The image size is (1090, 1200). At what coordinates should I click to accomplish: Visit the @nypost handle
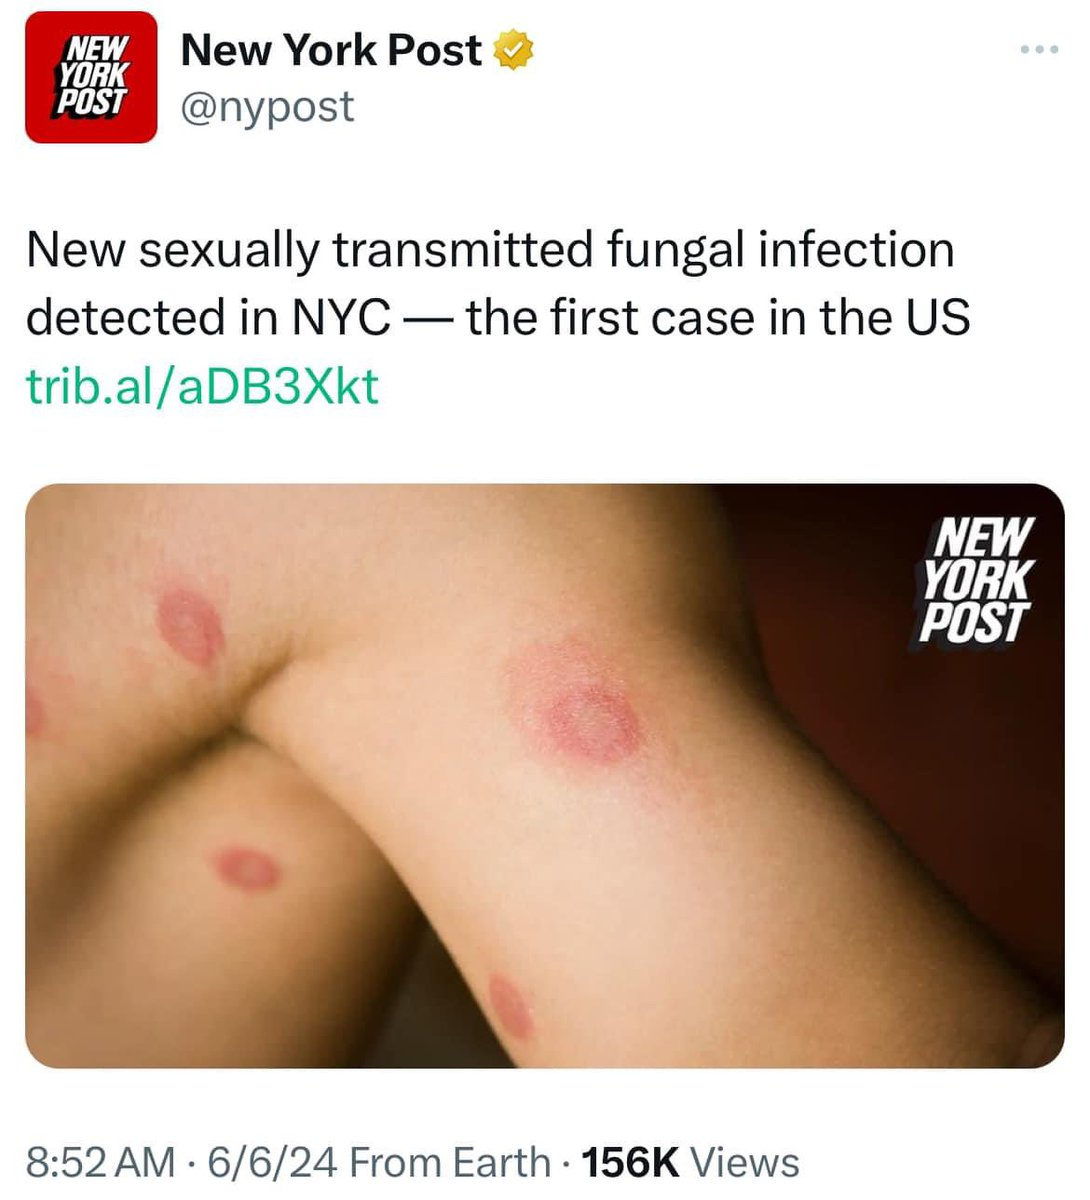267,106
